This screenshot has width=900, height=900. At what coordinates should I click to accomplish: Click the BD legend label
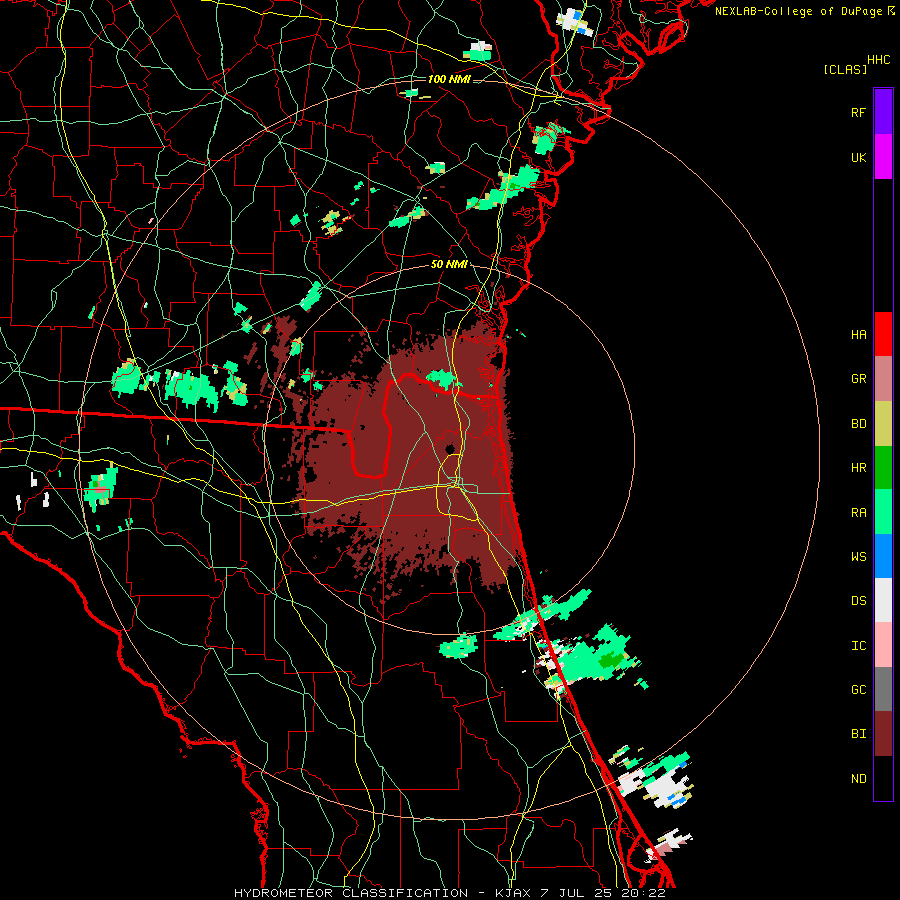click(858, 424)
